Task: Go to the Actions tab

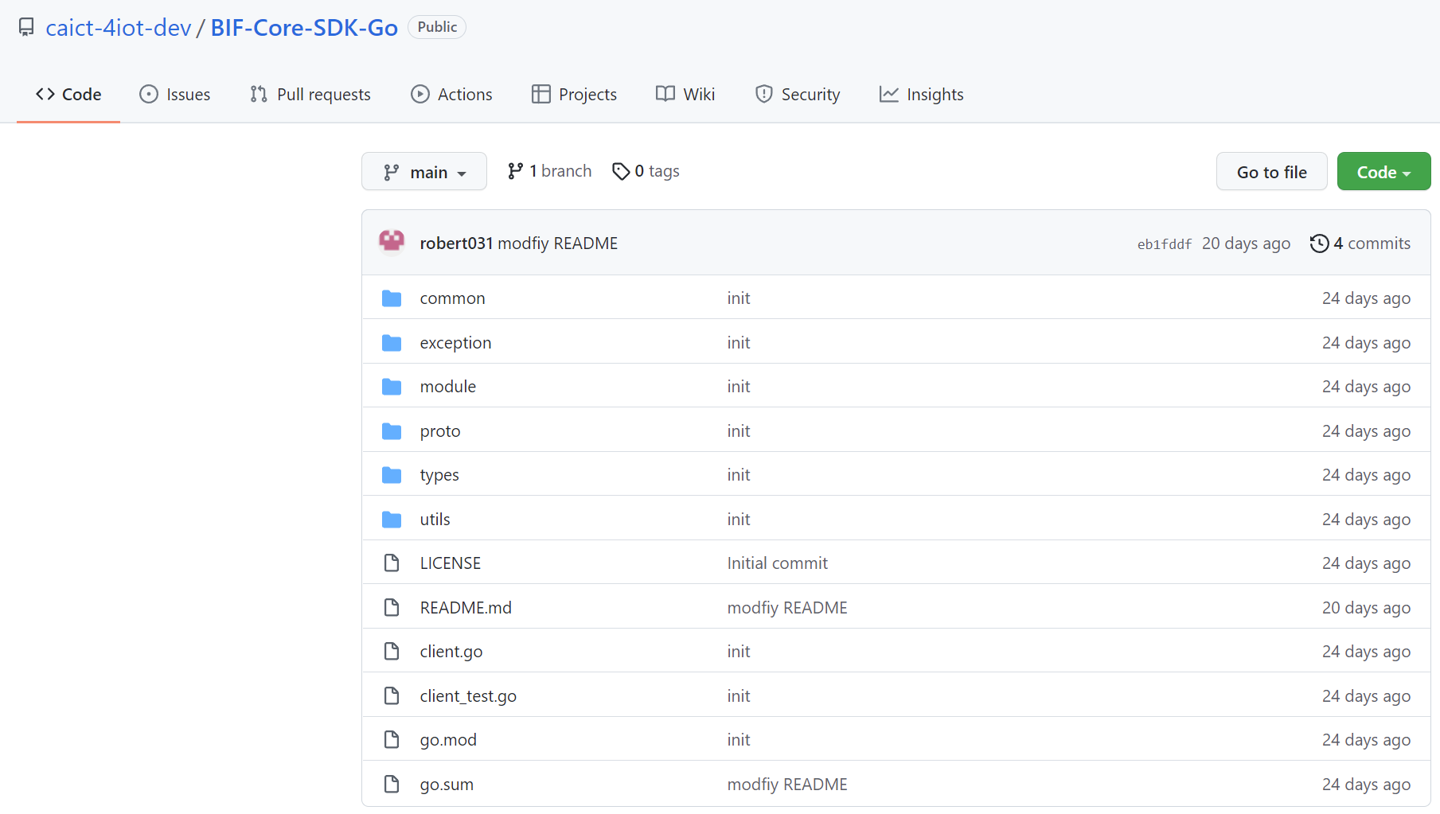Action: (x=452, y=94)
